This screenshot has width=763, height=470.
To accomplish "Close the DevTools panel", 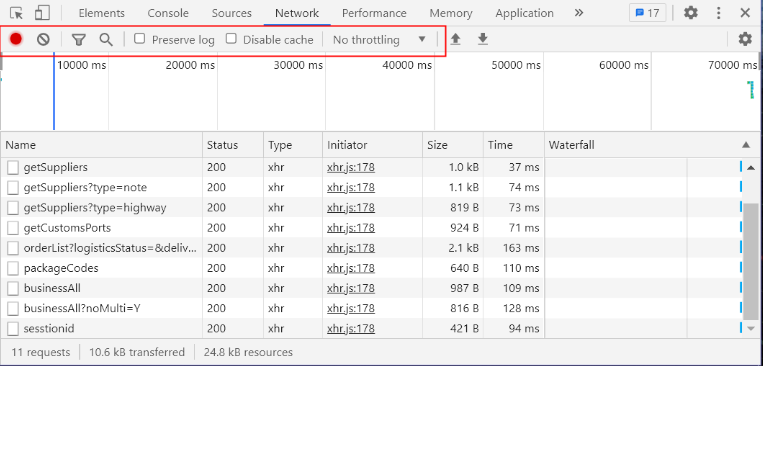I will (745, 13).
